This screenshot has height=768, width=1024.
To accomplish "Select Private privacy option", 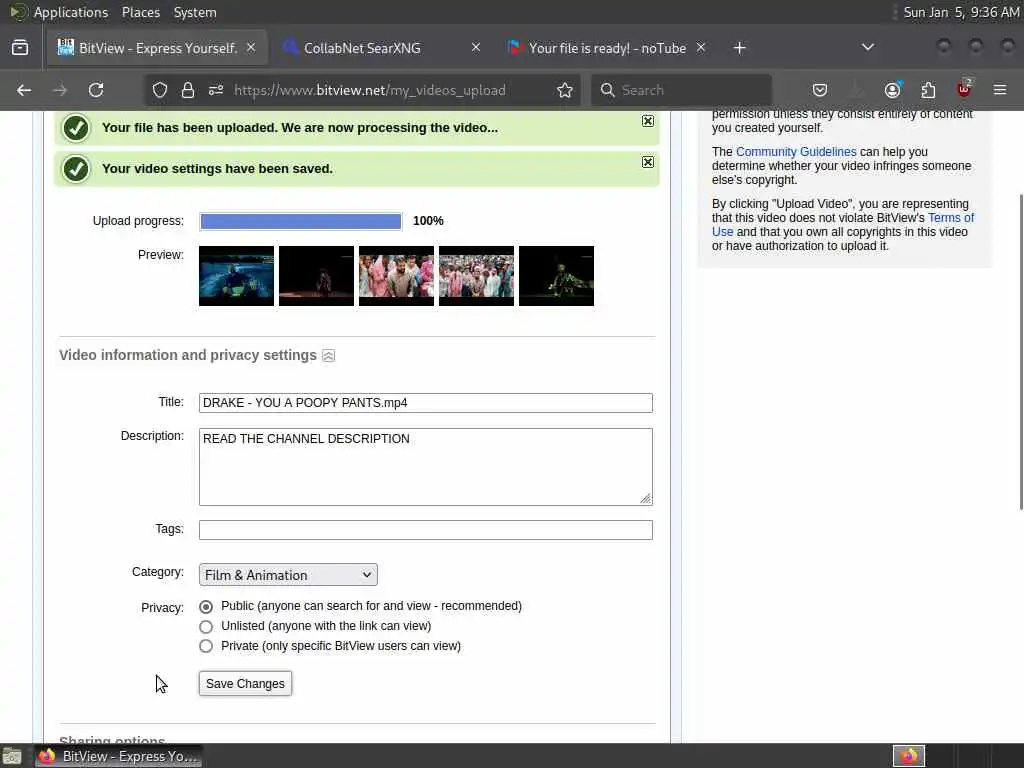I will pos(206,647).
